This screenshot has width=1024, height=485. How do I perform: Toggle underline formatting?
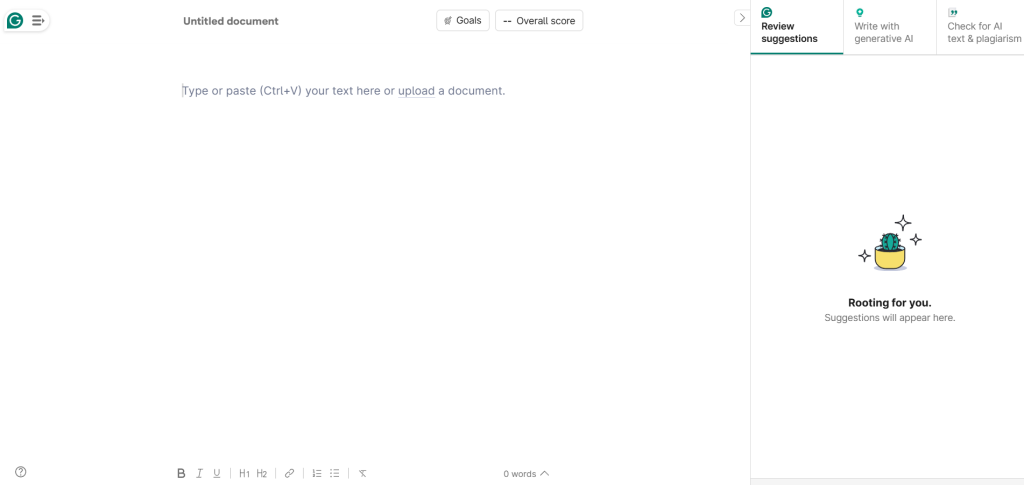point(217,473)
